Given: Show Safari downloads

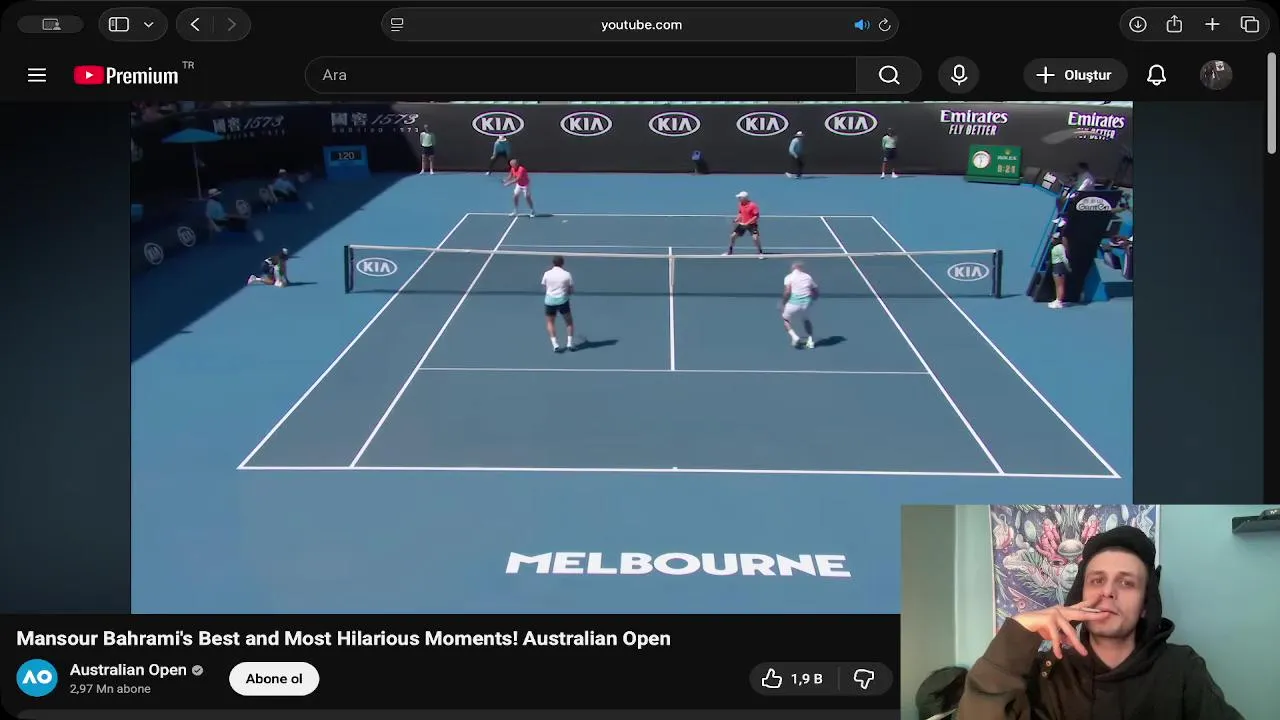Looking at the screenshot, I should 1138,24.
